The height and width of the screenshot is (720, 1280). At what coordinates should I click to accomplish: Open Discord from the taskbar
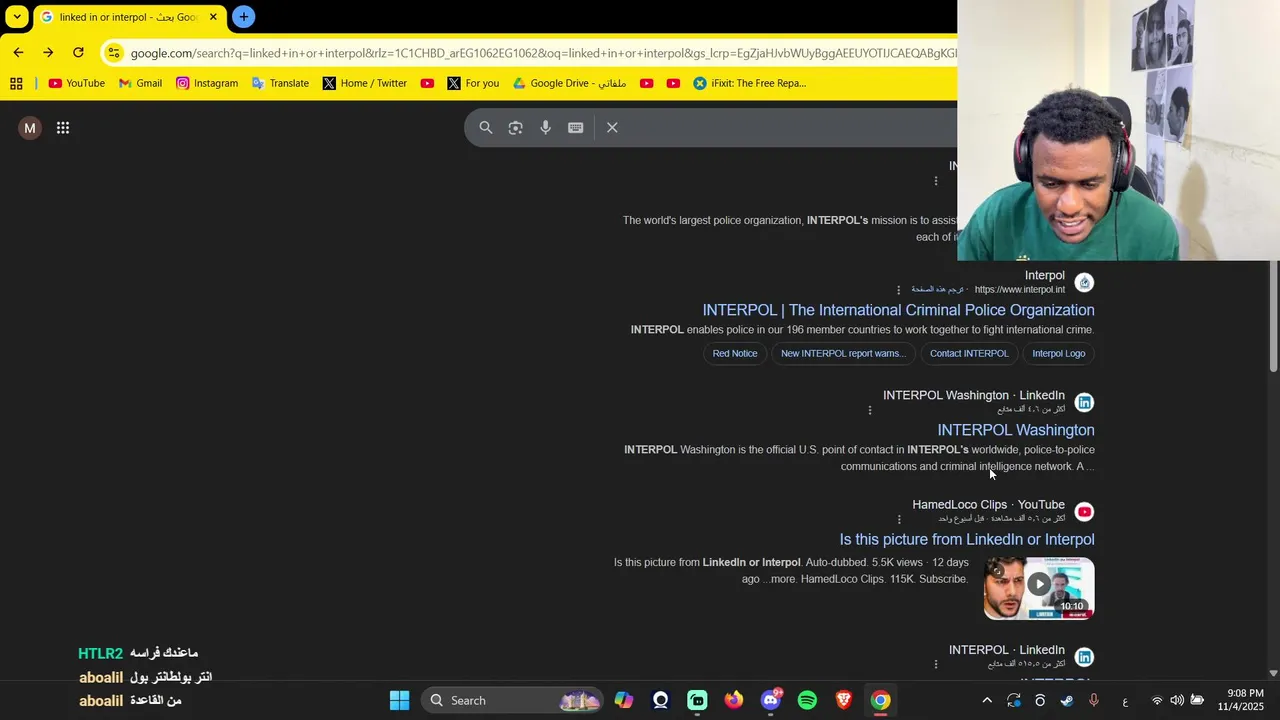click(771, 700)
